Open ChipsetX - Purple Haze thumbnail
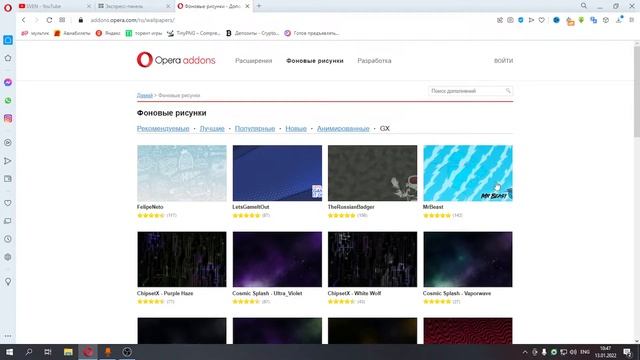This screenshot has width=640, height=360. coord(182,259)
